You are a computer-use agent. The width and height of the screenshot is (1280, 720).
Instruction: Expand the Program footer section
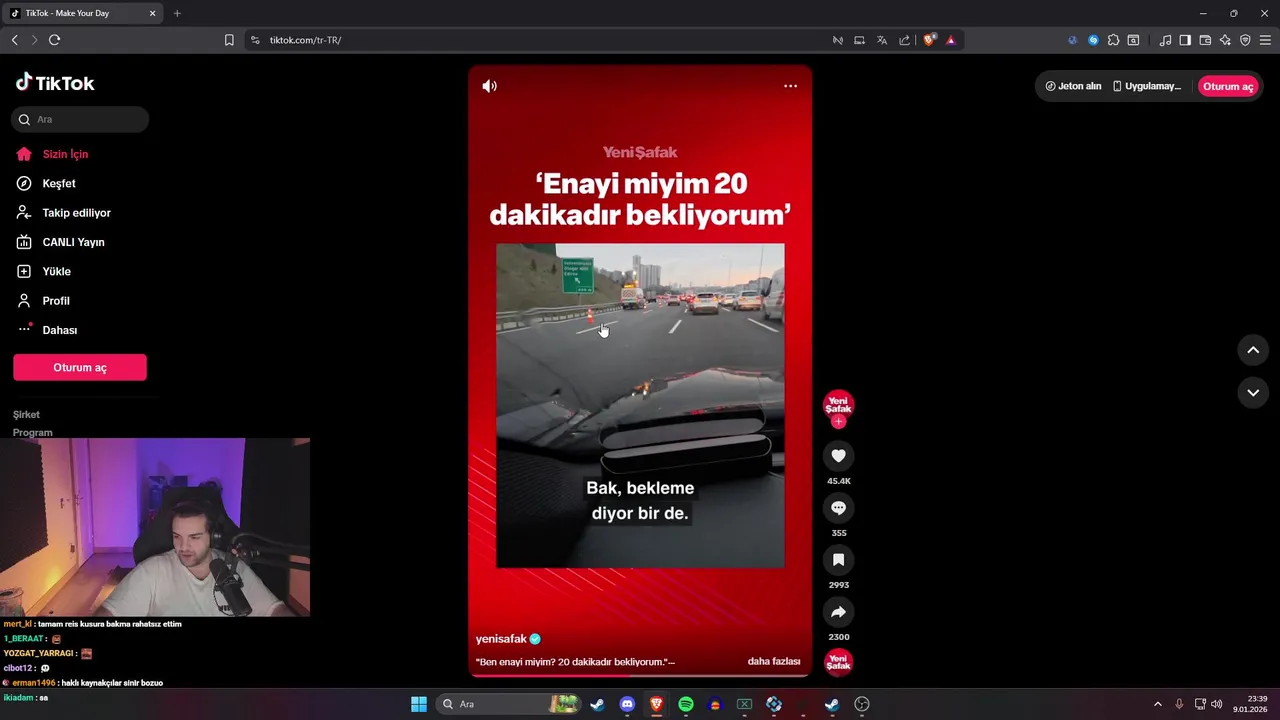[x=33, y=432]
